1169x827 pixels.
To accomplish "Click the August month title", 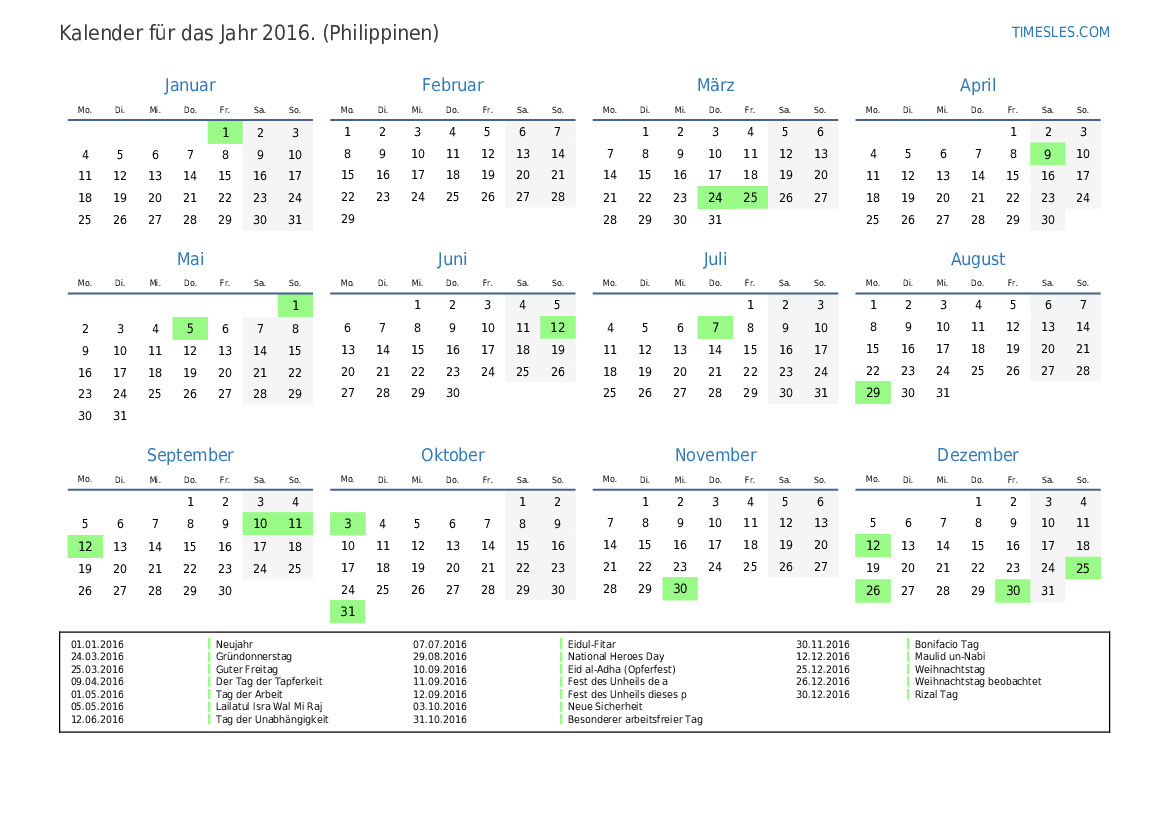I will (x=977, y=259).
